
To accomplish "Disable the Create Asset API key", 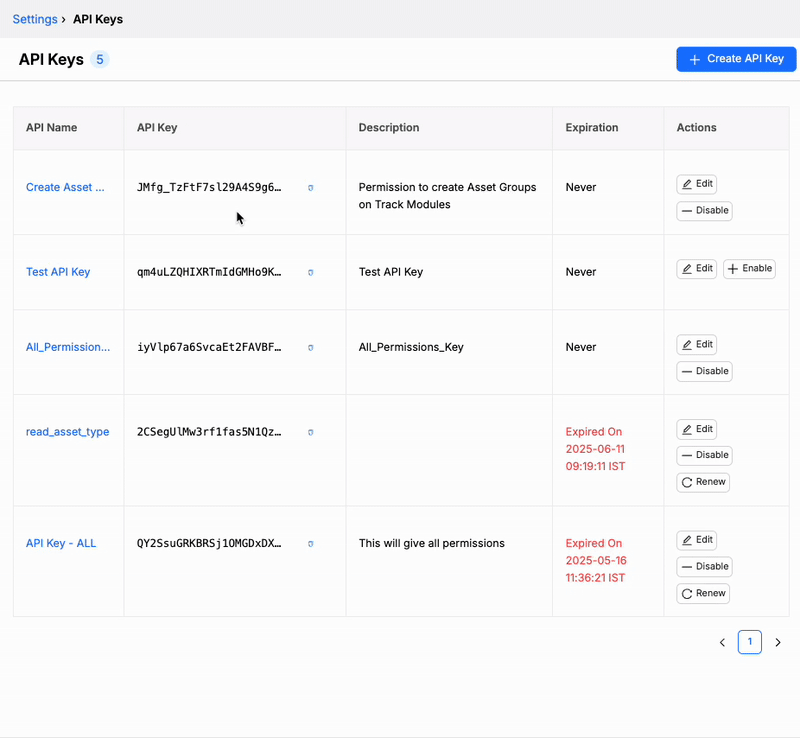I will [704, 210].
